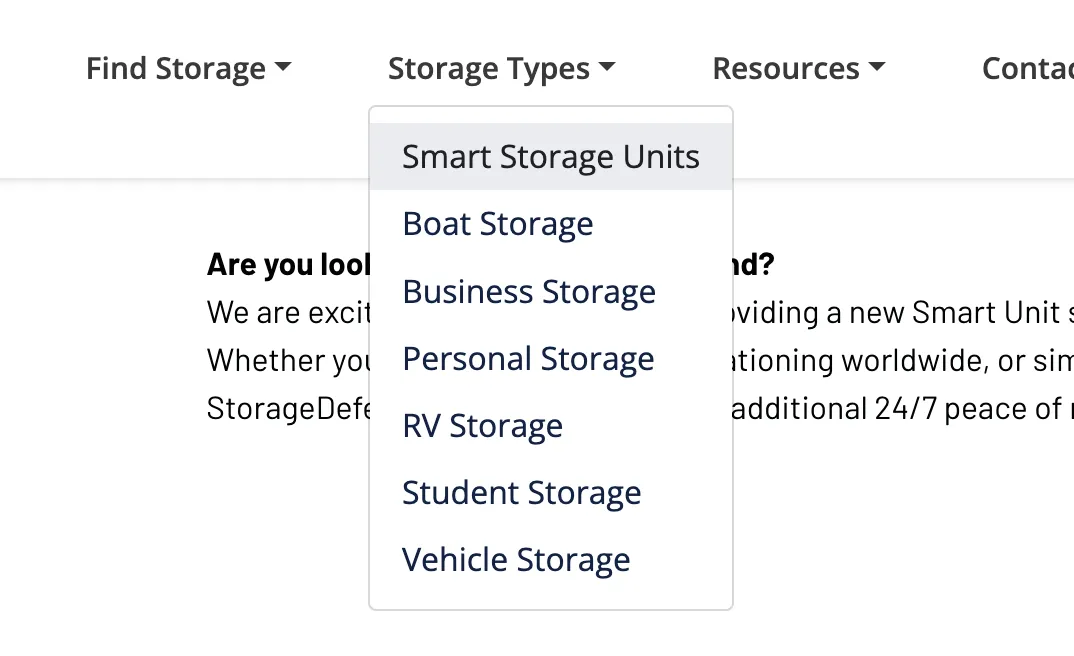Select Smart Storage Units from the menu
The width and height of the screenshot is (1074, 656).
551,157
